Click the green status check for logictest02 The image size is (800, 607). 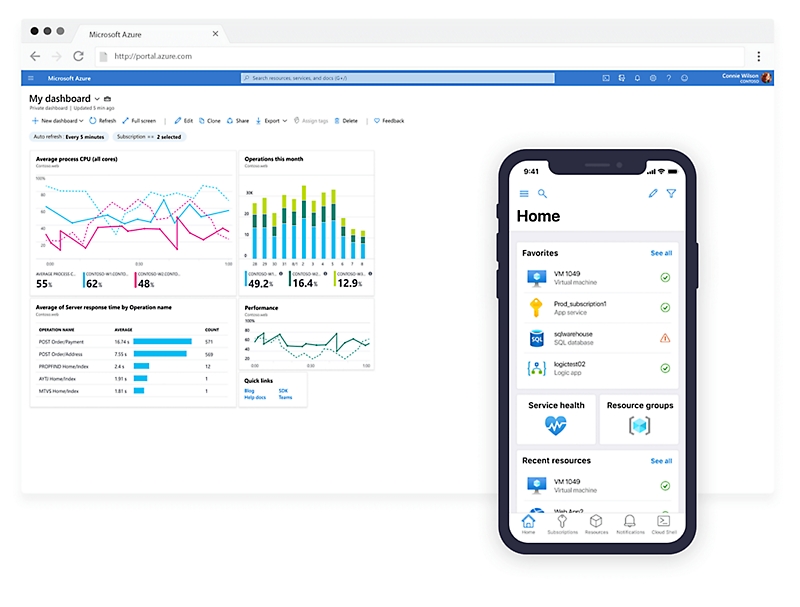click(x=665, y=368)
